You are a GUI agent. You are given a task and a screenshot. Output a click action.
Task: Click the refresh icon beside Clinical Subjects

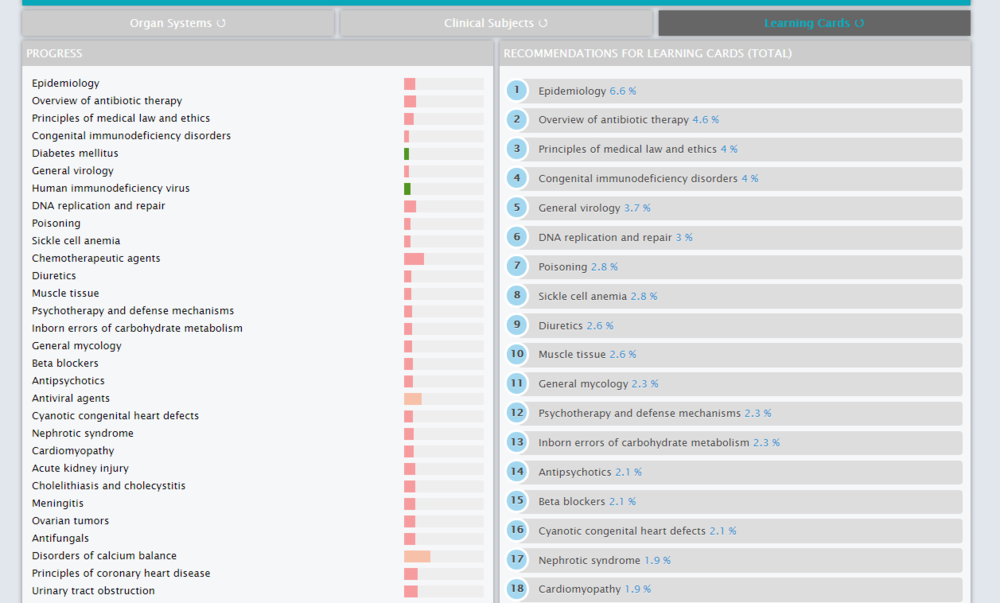543,23
